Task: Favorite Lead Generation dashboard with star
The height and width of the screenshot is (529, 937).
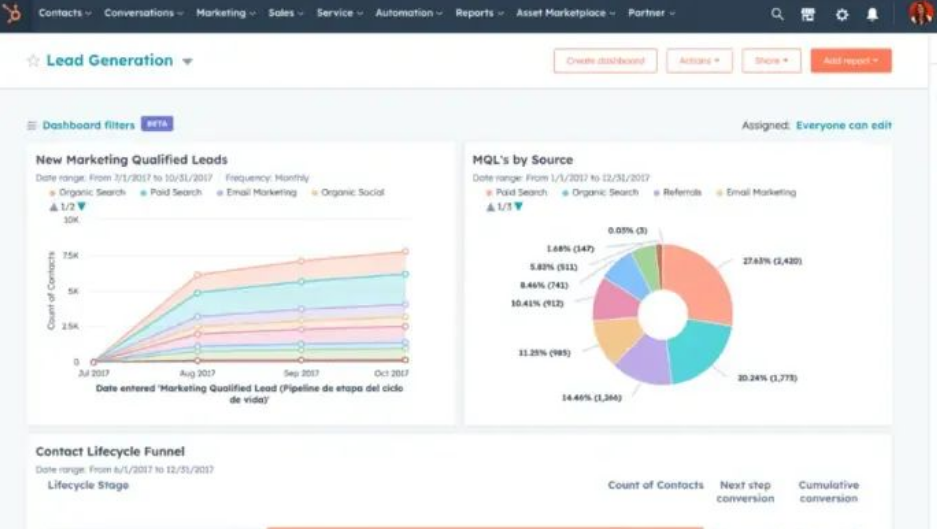Action: pos(33,61)
